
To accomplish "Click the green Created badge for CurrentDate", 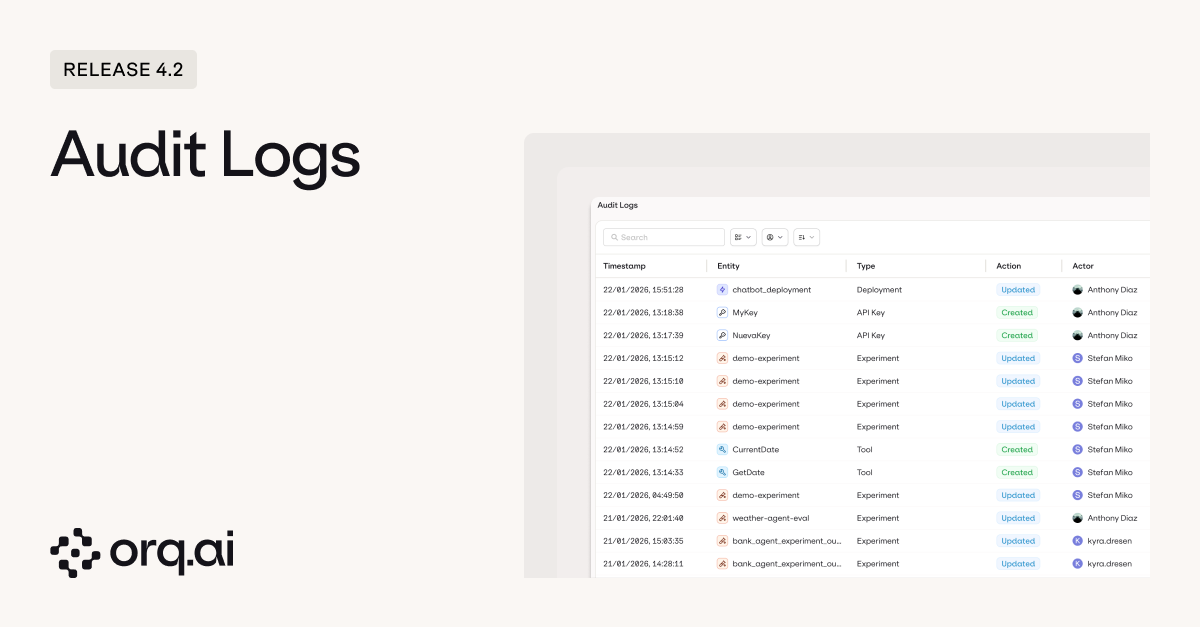I will pyautogui.click(x=1017, y=449).
